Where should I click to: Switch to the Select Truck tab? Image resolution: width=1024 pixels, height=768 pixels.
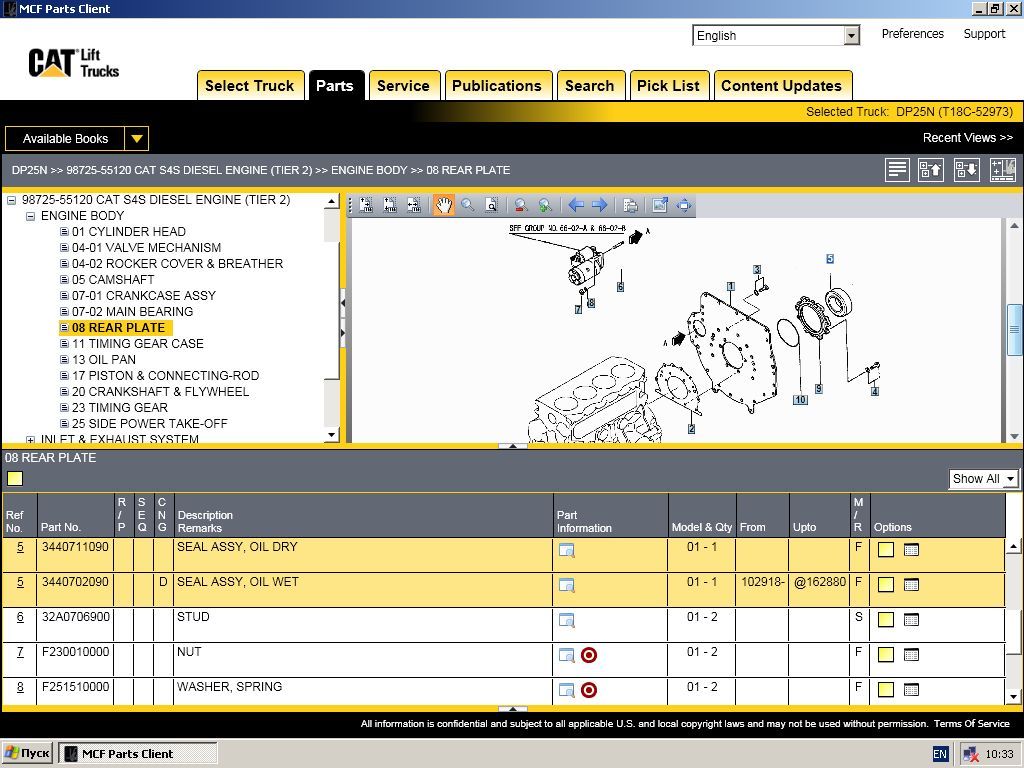tap(250, 86)
